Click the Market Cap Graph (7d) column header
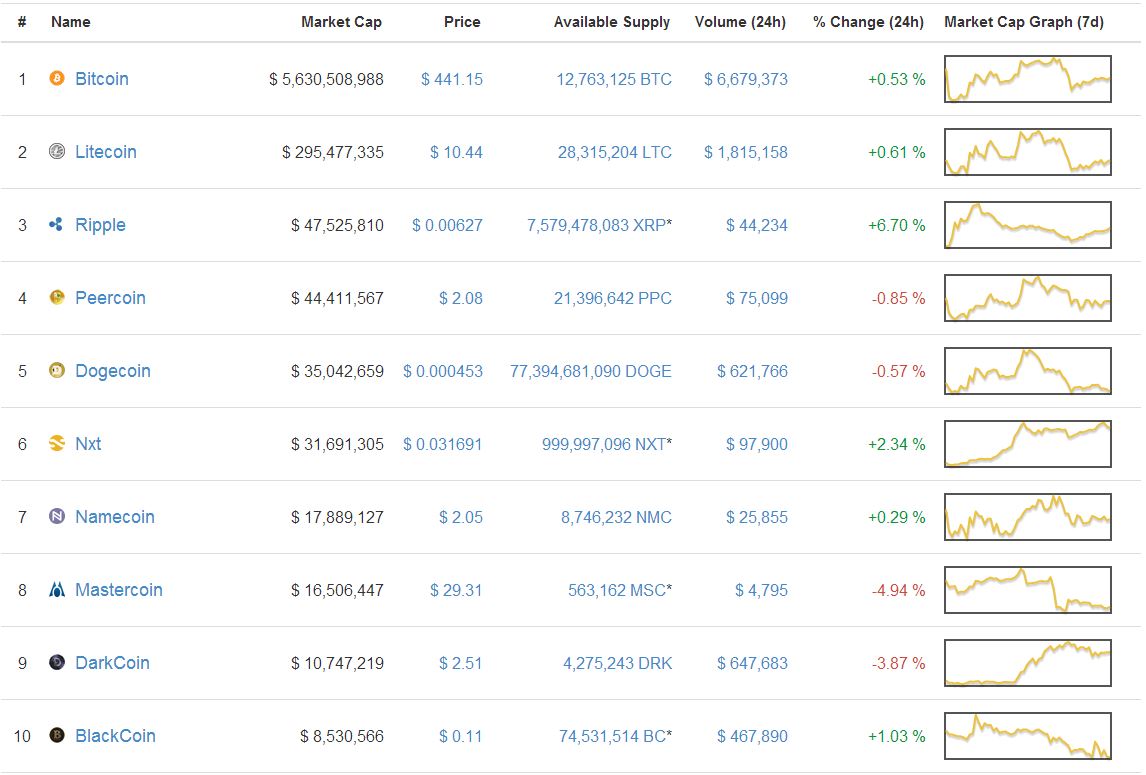This screenshot has width=1146, height=775. point(1024,22)
